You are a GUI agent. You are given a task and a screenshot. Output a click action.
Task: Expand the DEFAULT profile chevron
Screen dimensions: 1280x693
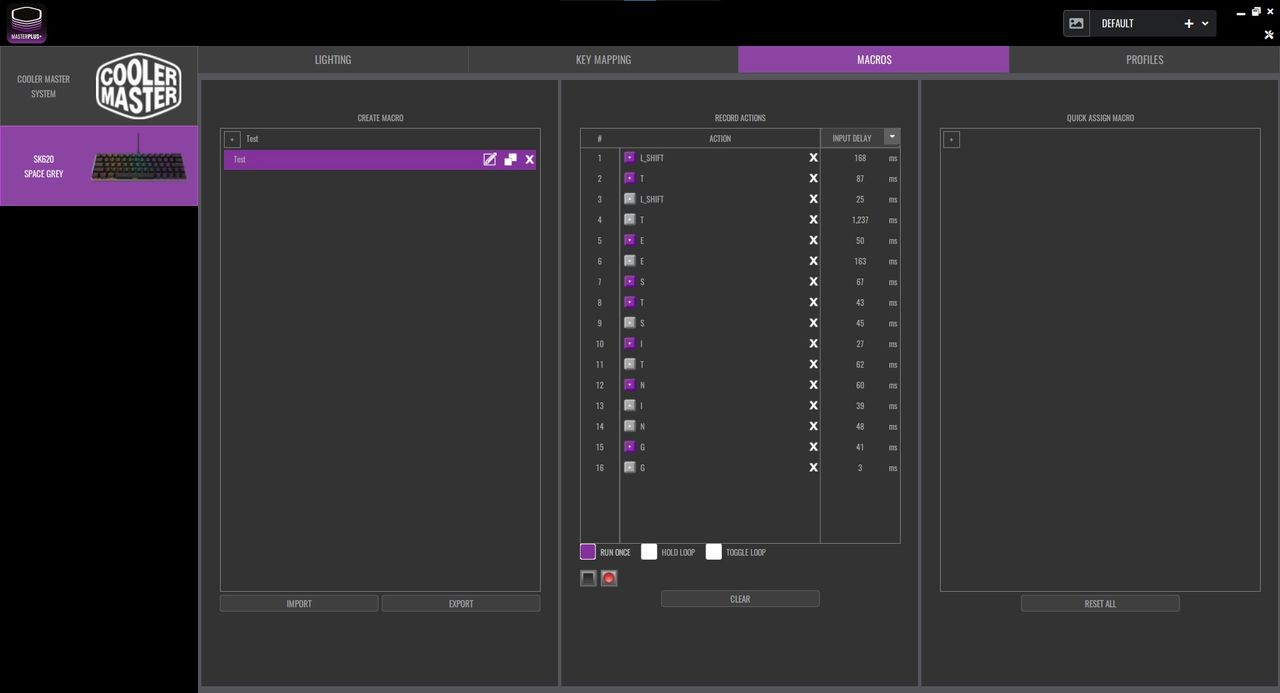[x=1205, y=23]
